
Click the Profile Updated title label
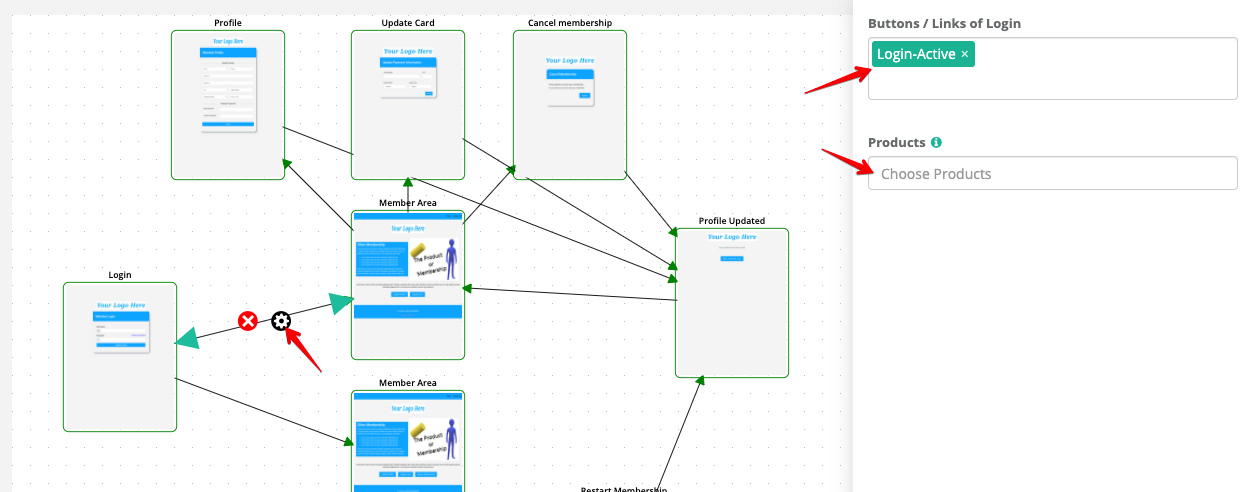[732, 221]
